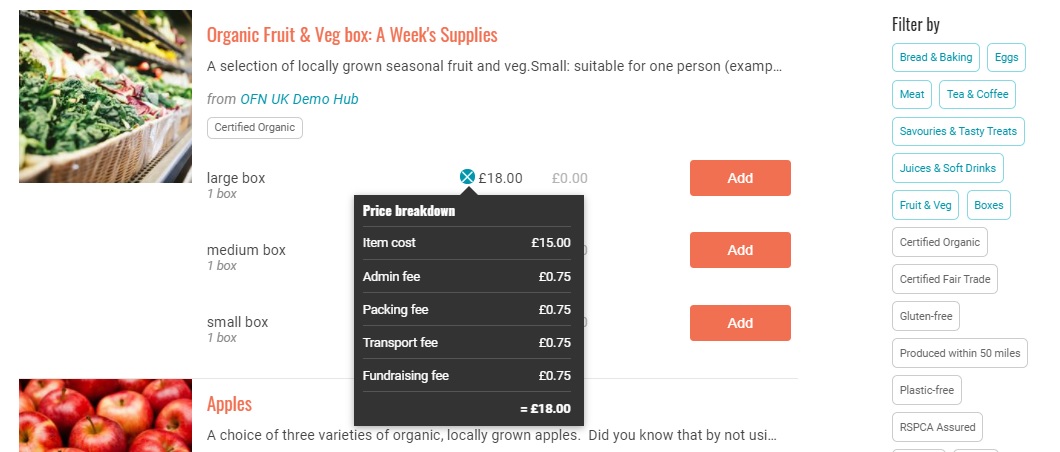Add medium box to cart
1060x452 pixels.
coord(740,250)
